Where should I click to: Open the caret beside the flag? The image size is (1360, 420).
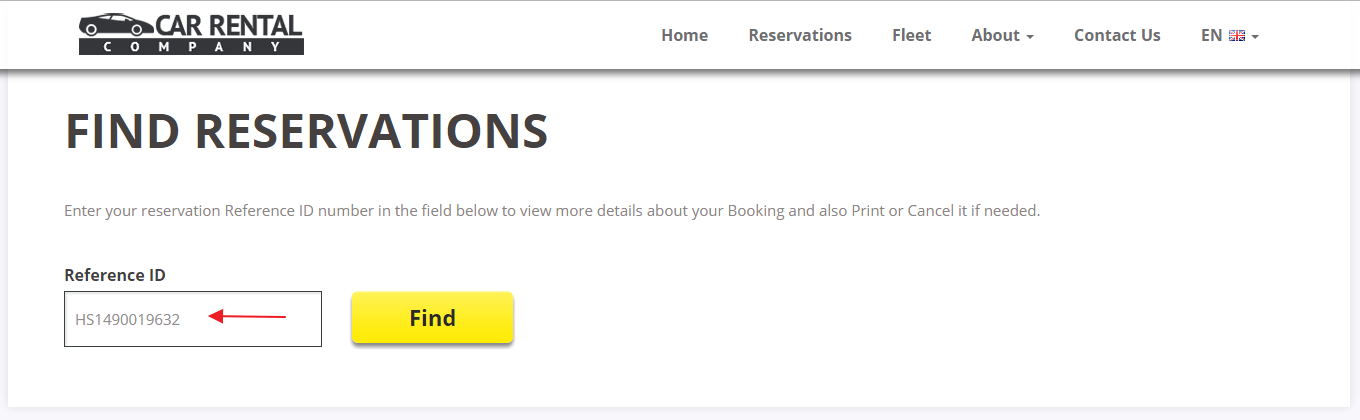tap(1255, 37)
